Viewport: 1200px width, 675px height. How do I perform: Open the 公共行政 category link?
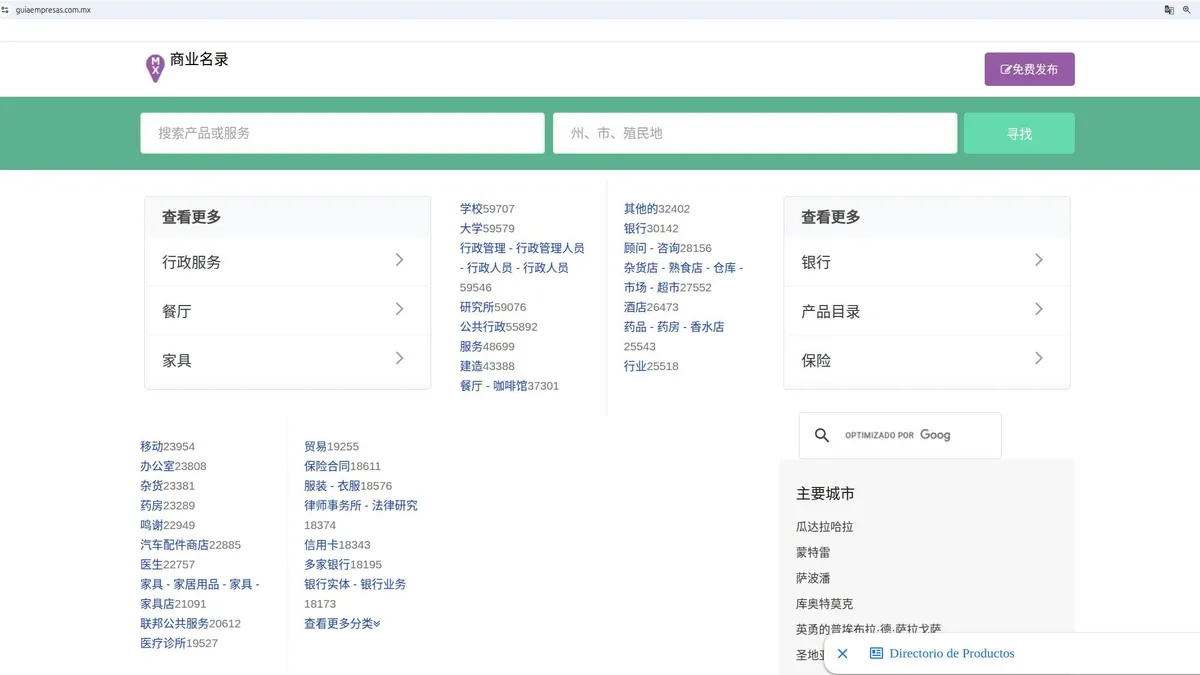click(x=483, y=326)
